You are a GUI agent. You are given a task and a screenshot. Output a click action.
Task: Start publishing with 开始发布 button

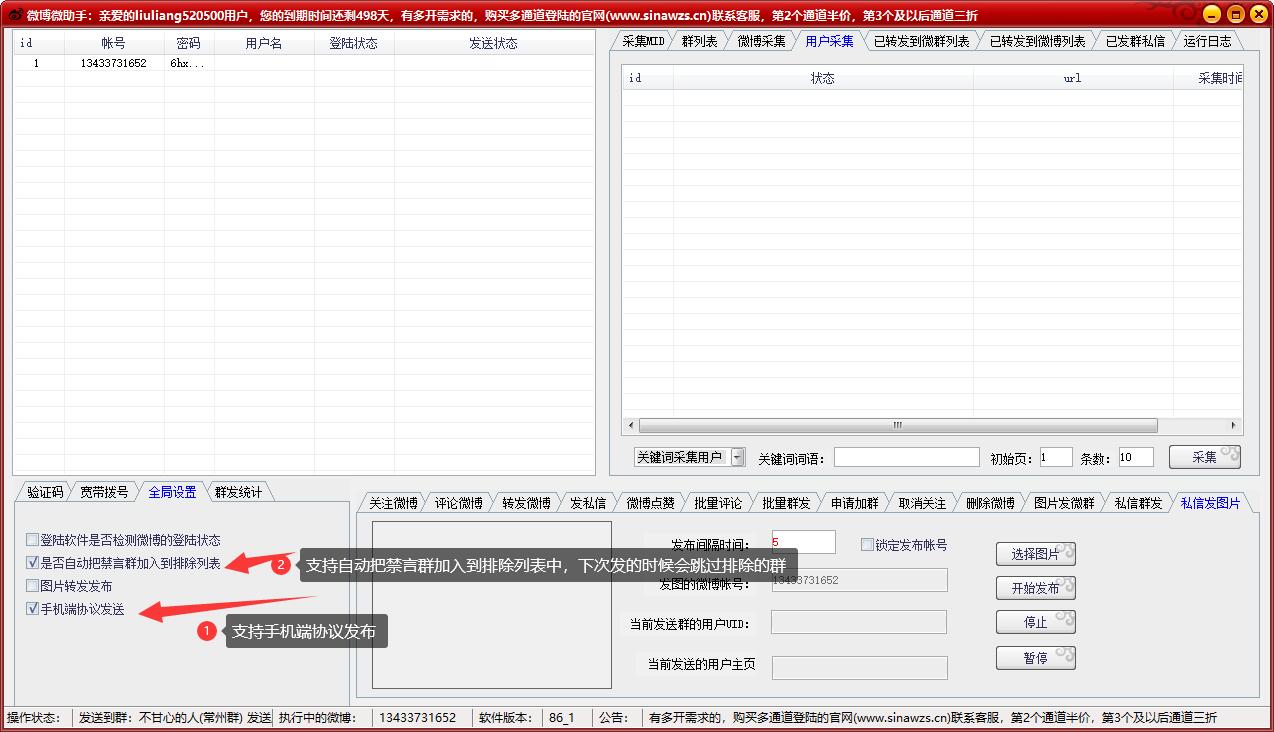pyautogui.click(x=1036, y=588)
